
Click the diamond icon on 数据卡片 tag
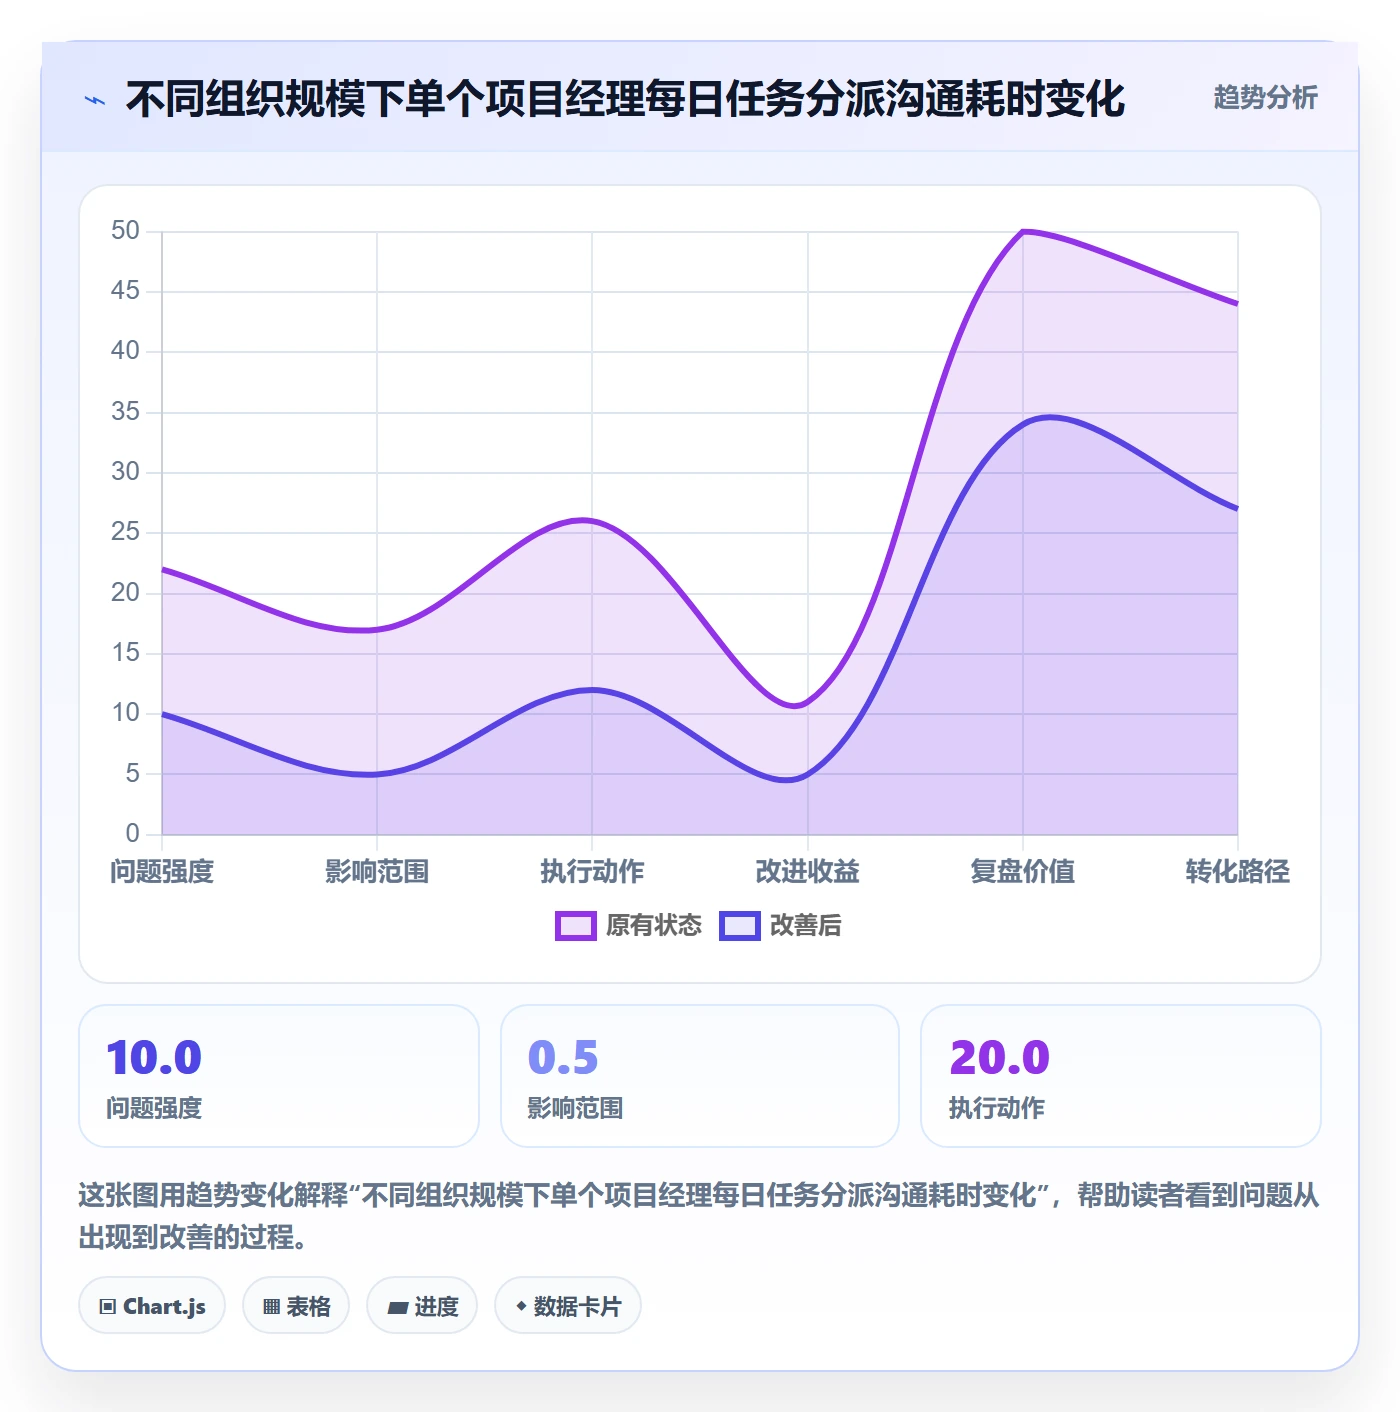(521, 1306)
